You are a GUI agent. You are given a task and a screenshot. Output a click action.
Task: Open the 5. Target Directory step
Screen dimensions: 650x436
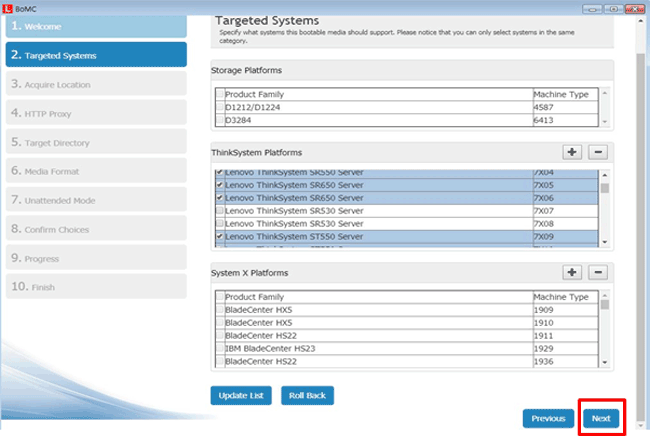[x=96, y=142]
